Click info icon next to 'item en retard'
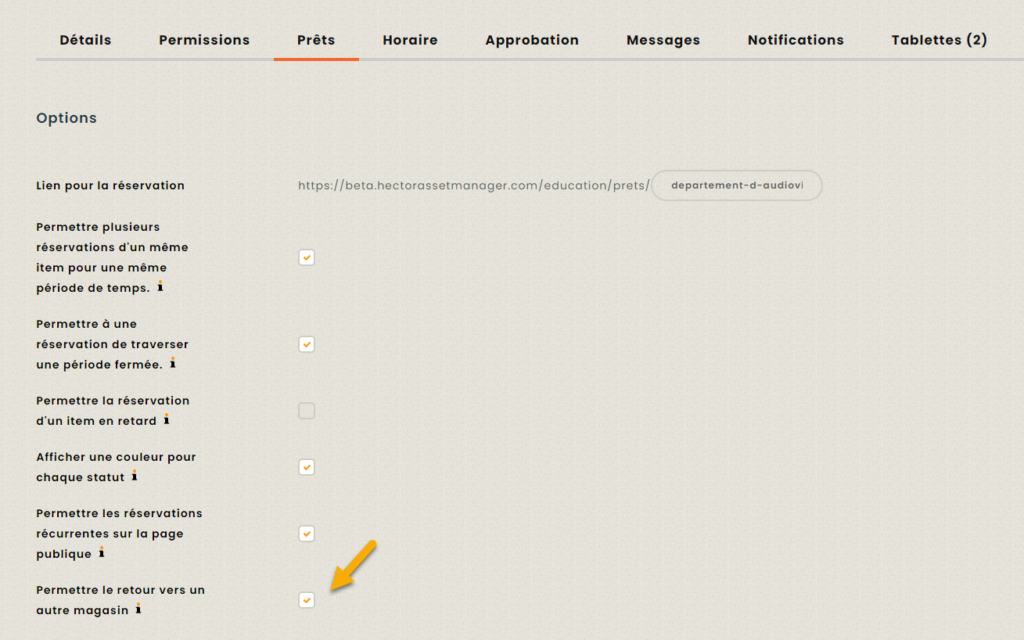 (x=166, y=420)
